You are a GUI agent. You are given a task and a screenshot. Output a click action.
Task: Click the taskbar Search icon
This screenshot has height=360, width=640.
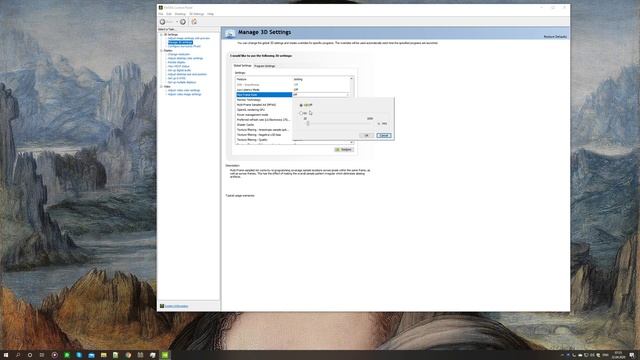pos(18,355)
